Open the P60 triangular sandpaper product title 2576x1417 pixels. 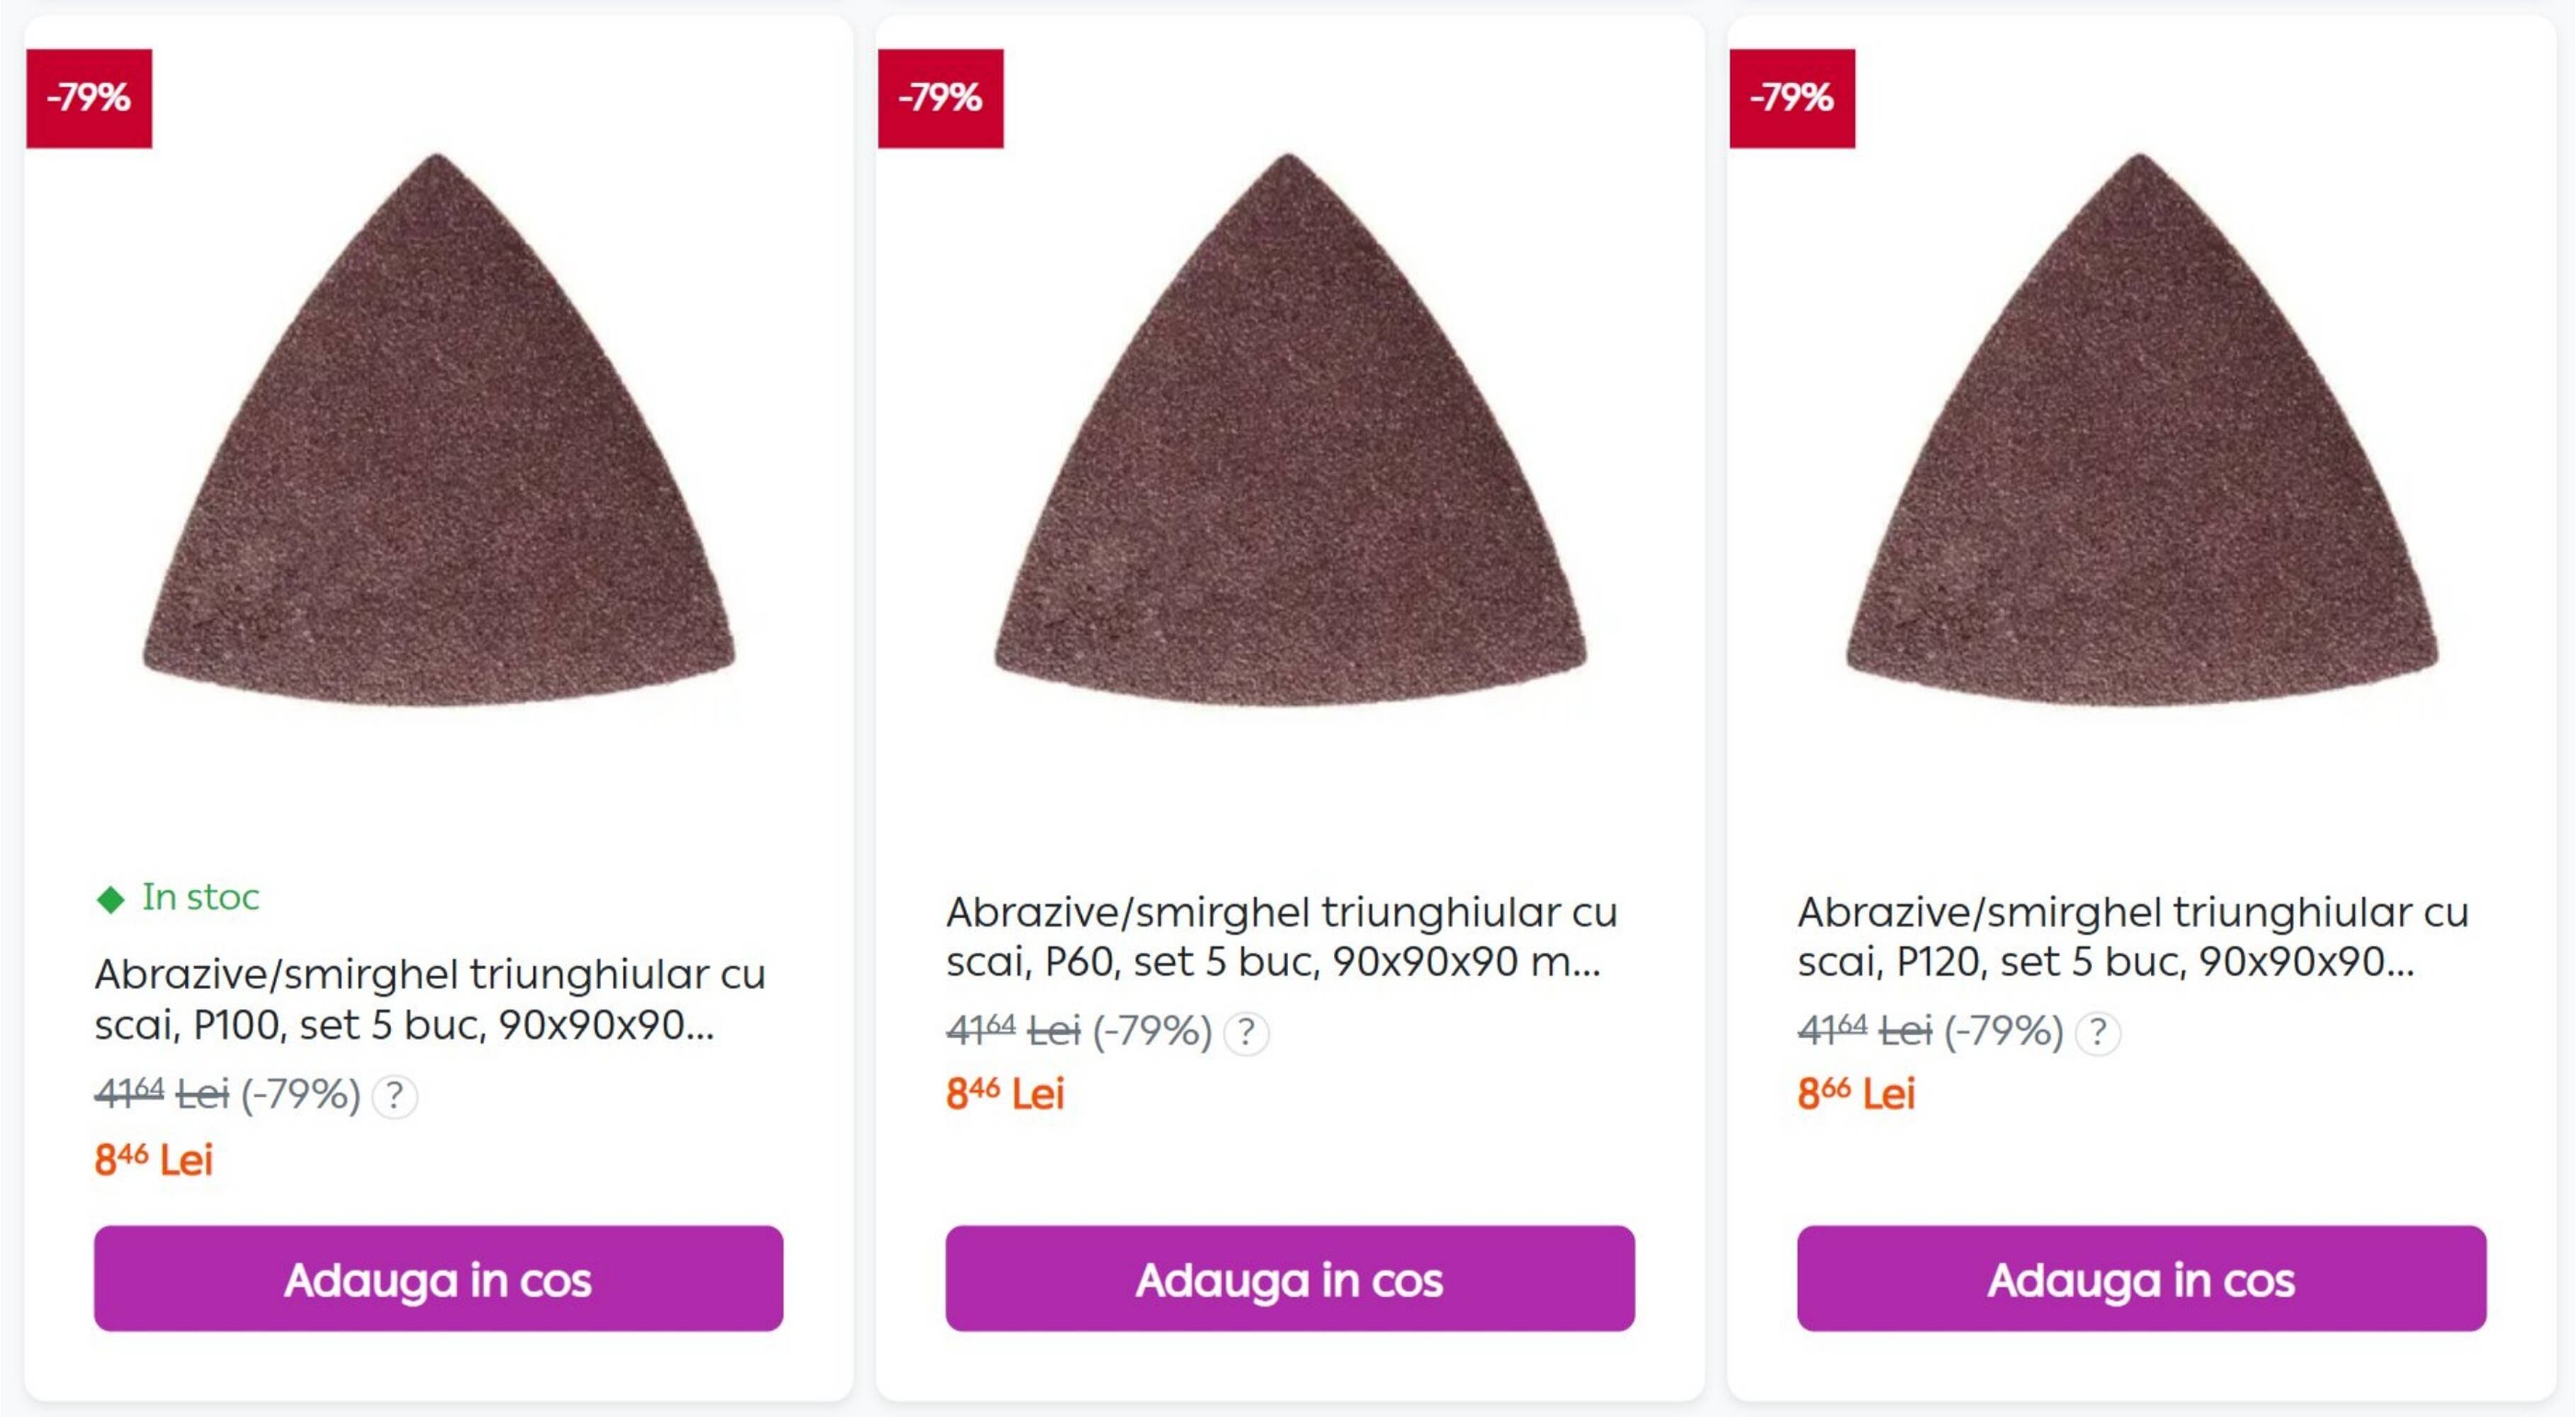coord(1281,936)
